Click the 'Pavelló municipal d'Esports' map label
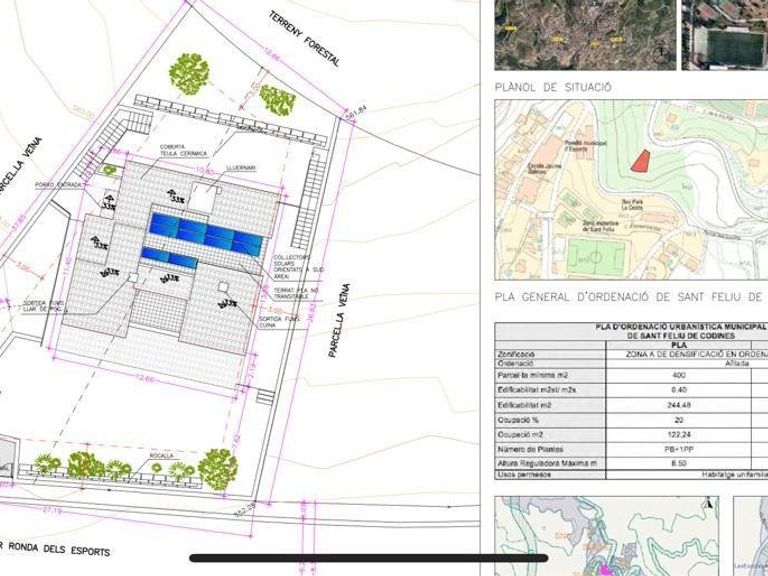 point(586,145)
